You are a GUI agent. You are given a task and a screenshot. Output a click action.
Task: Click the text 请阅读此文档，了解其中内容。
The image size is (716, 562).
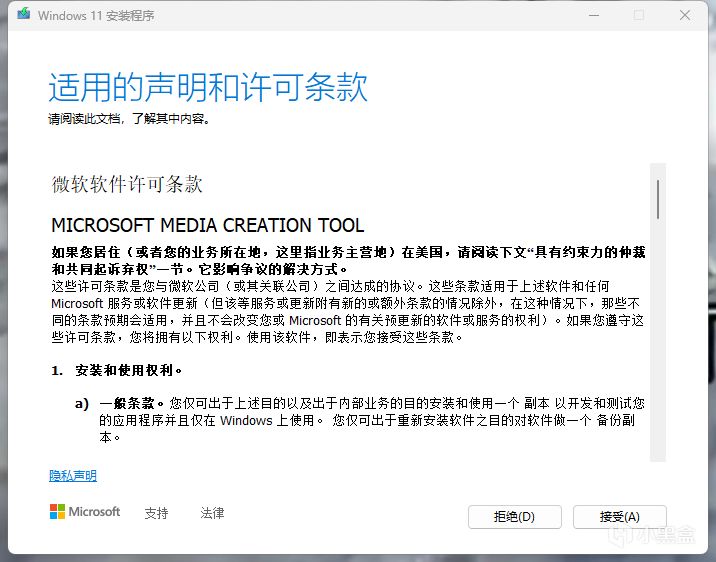point(129,119)
